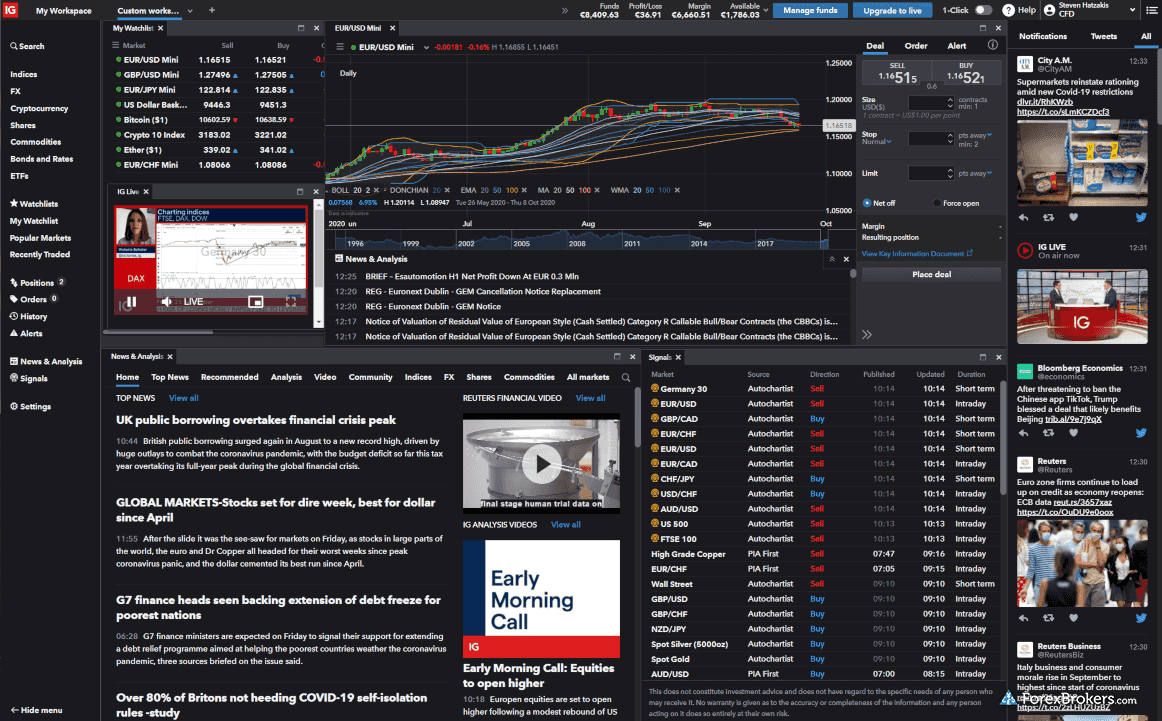Like the Bloomberg Economics tweet
Screen dimensions: 1162x721
tap(1073, 433)
